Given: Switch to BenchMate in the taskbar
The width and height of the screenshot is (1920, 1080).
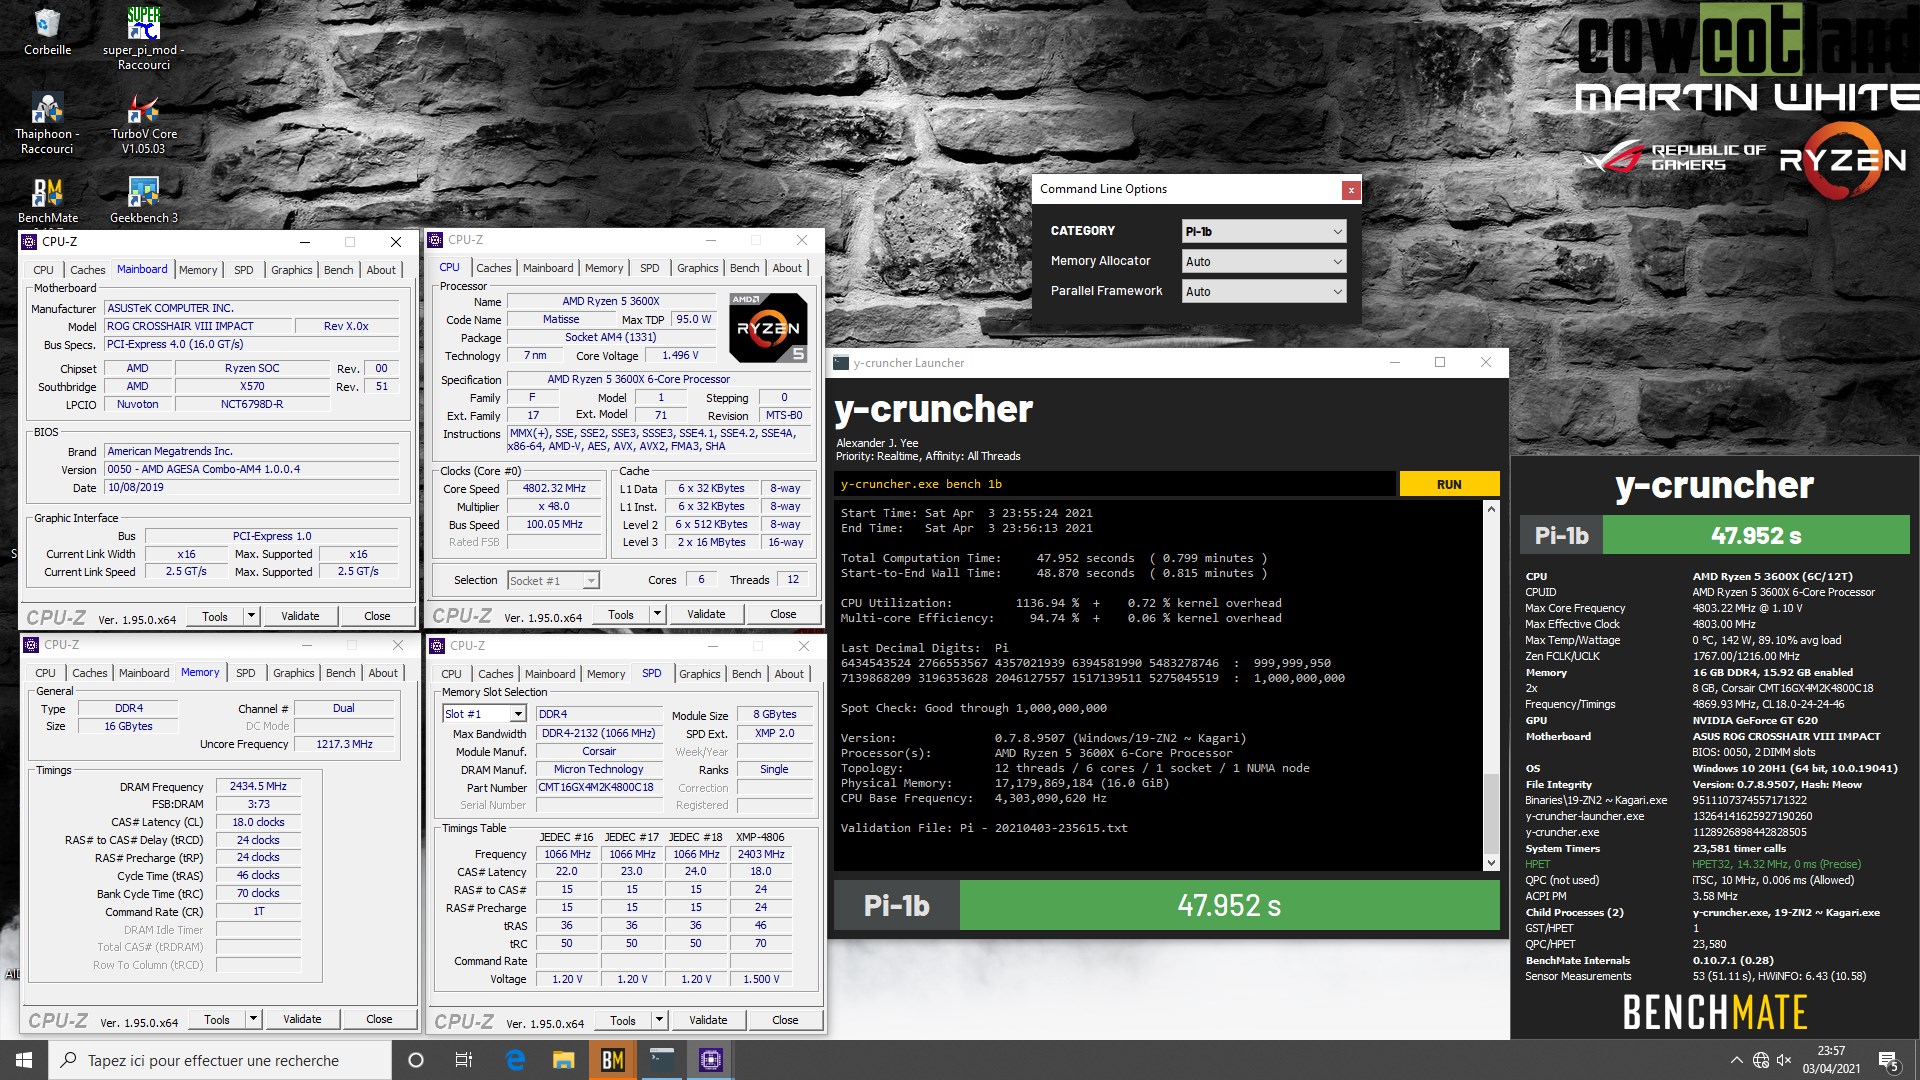Looking at the screenshot, I should [x=613, y=1060].
